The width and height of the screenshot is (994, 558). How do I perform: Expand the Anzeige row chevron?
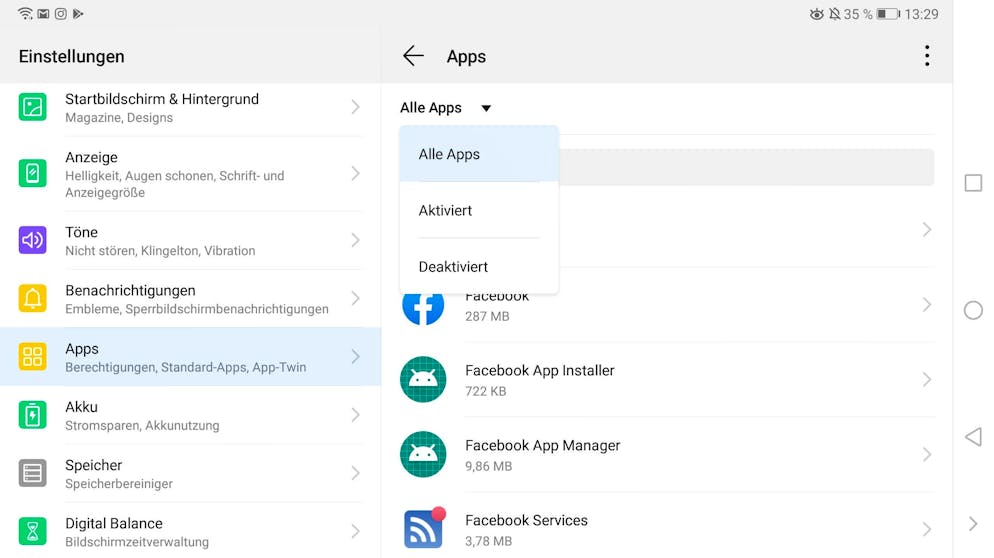(356, 173)
